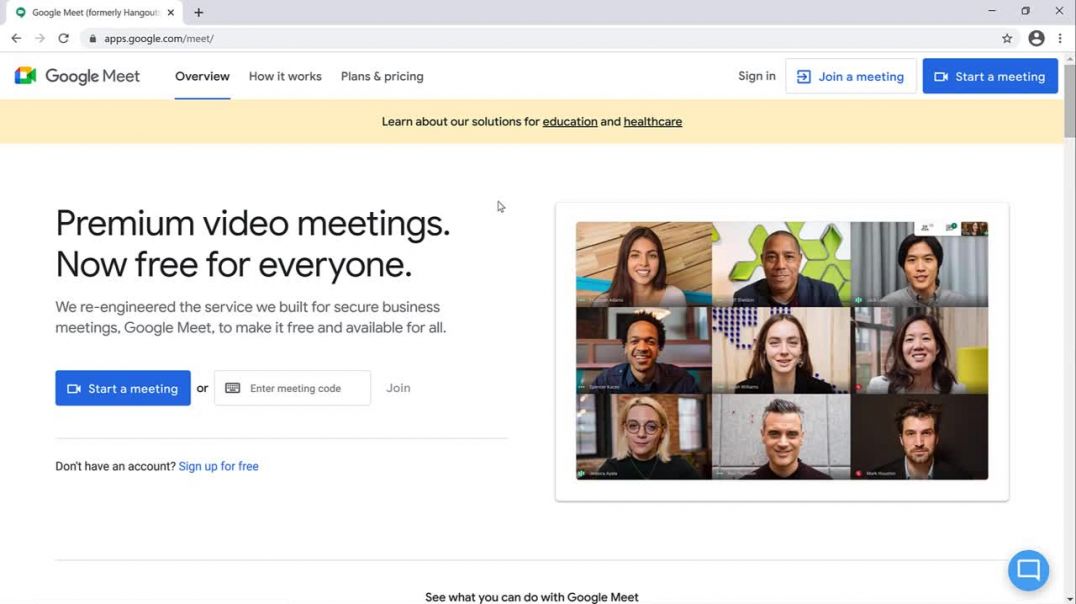Open the How it works tab
Image resolution: width=1076 pixels, height=604 pixels.
[x=285, y=76]
